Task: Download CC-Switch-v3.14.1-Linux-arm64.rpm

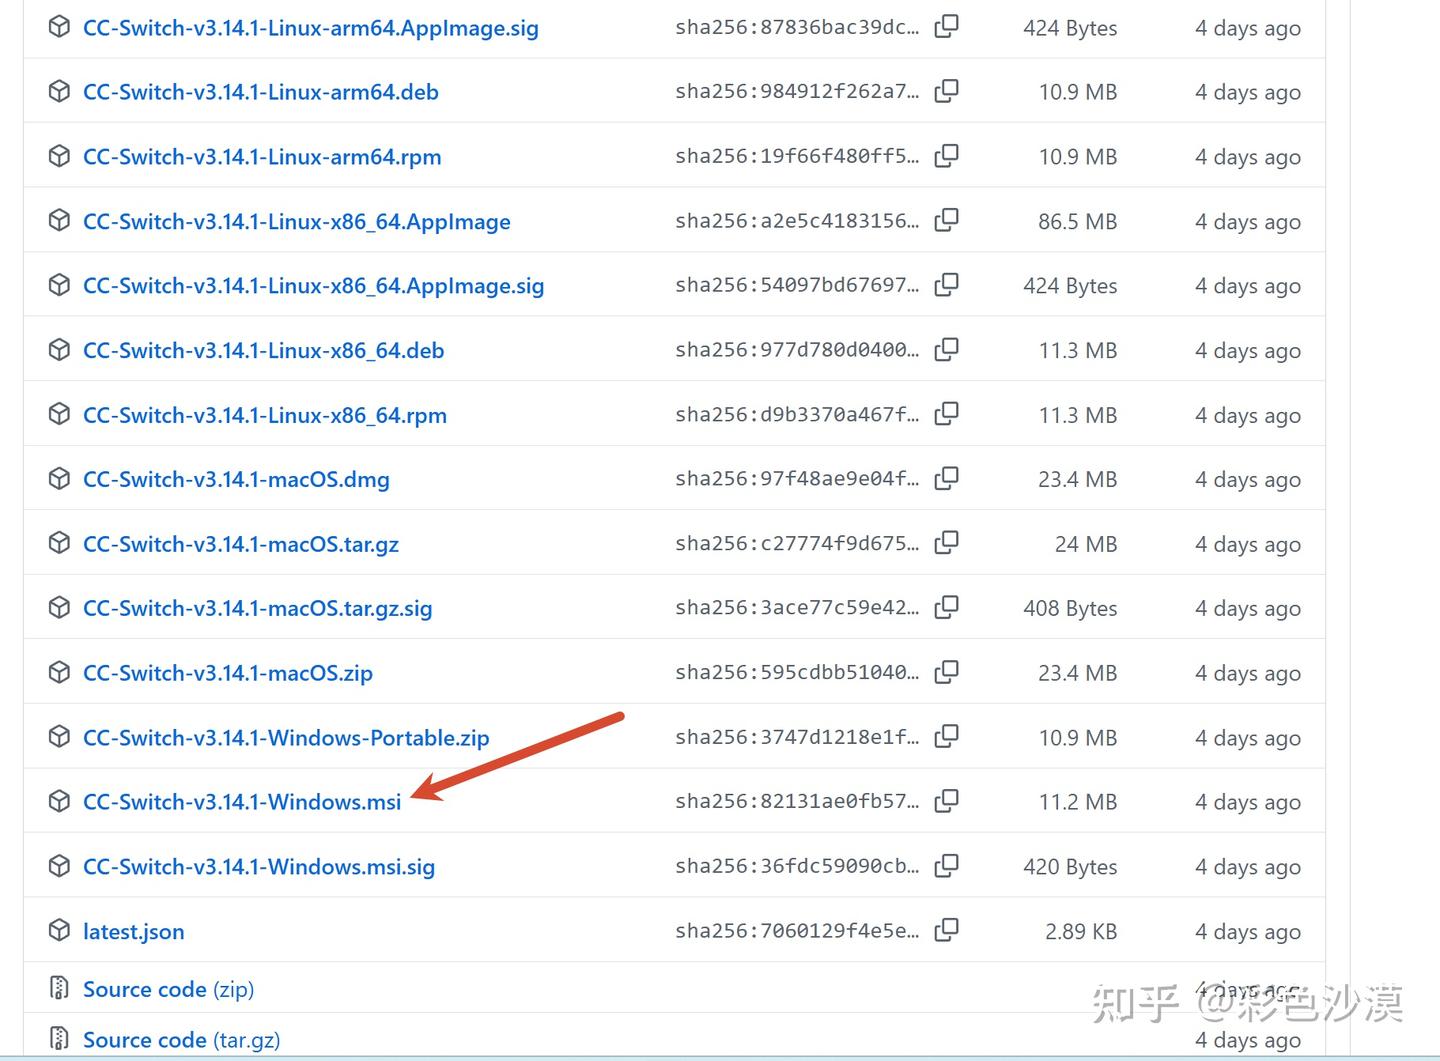Action: 262,157
